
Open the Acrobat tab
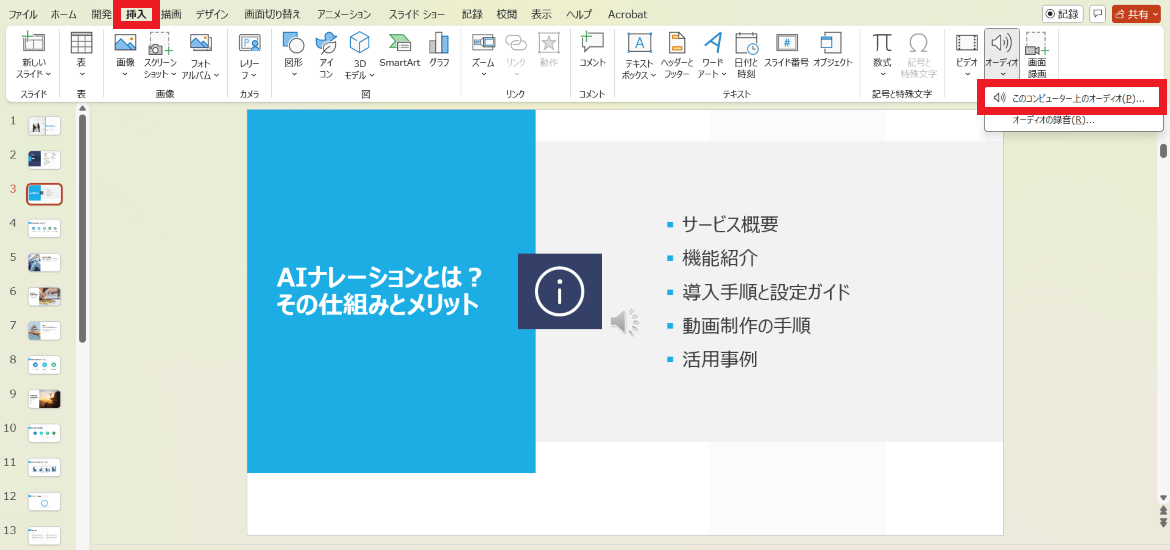pyautogui.click(x=628, y=14)
